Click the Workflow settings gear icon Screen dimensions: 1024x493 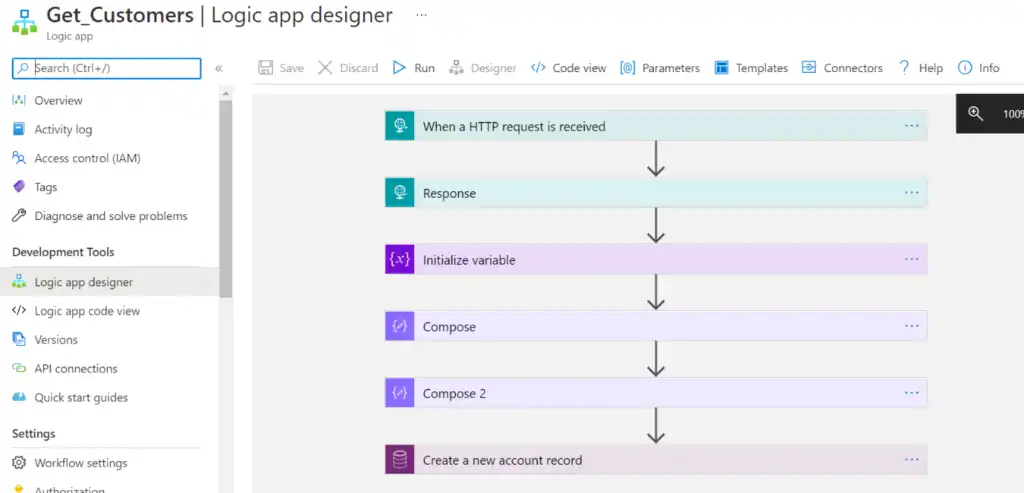pyautogui.click(x=19, y=463)
